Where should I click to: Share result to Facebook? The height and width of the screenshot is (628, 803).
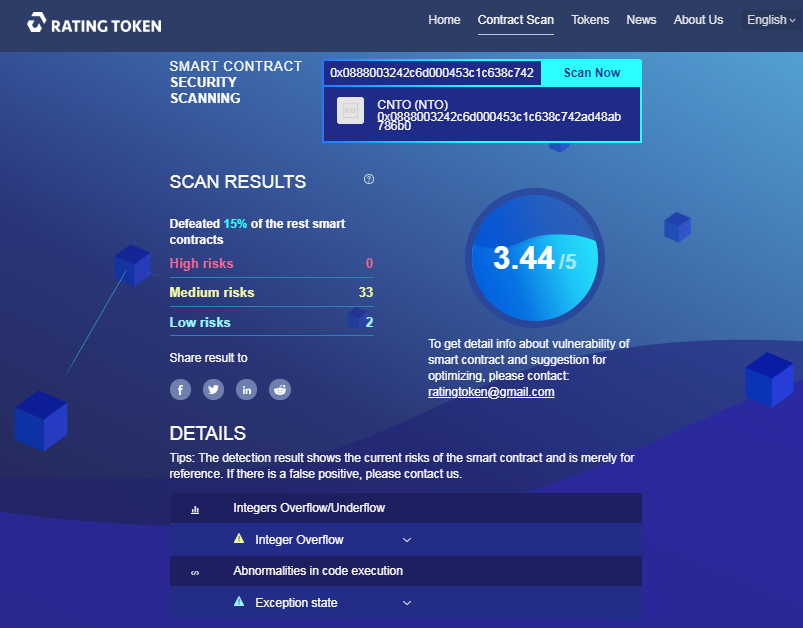click(180, 390)
